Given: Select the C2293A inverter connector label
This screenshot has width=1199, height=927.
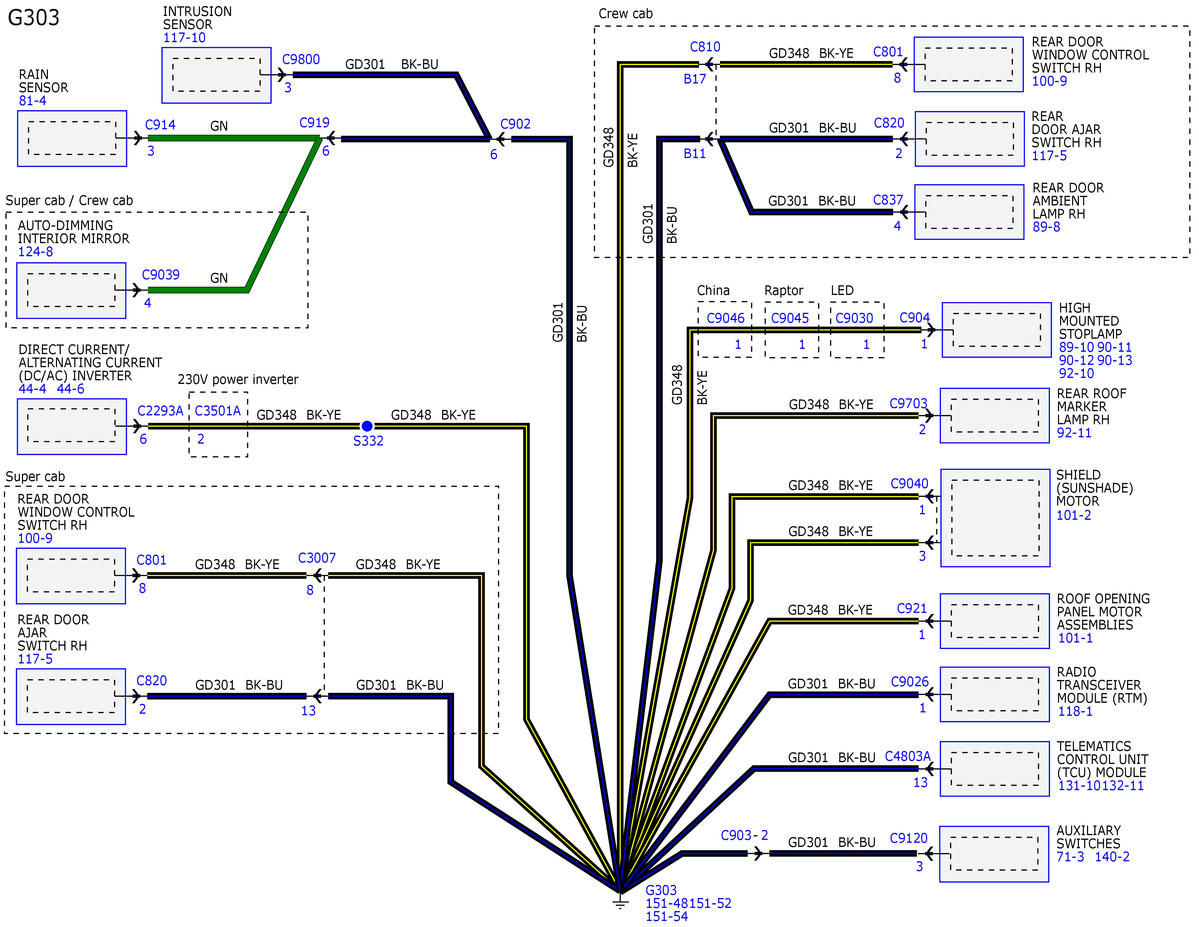Looking at the screenshot, I should coord(160,410).
